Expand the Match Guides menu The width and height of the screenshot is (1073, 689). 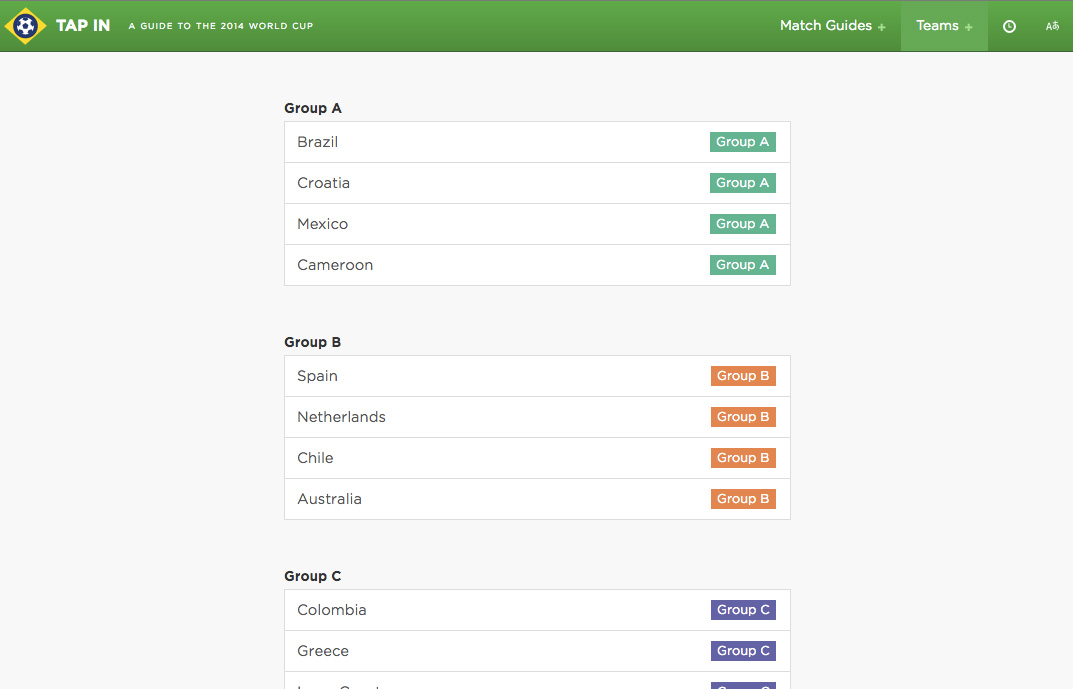click(832, 26)
